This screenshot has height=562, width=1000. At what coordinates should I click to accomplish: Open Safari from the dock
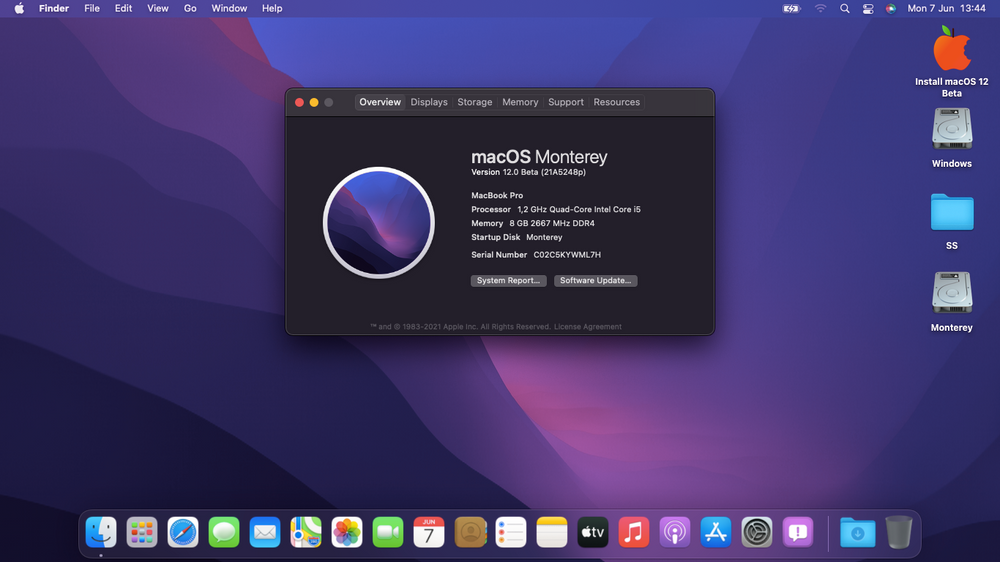(x=182, y=532)
